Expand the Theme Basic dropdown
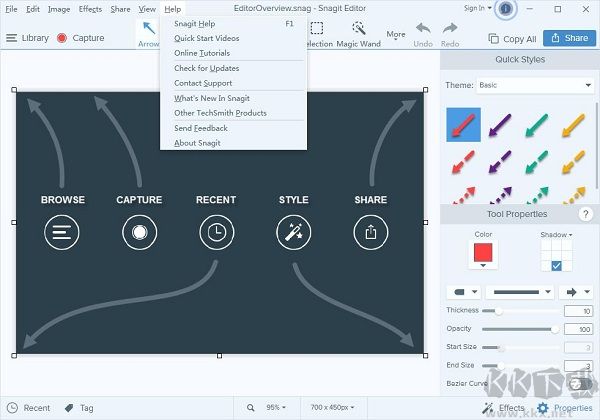Image resolution: width=600 pixels, height=420 pixels. click(535, 85)
